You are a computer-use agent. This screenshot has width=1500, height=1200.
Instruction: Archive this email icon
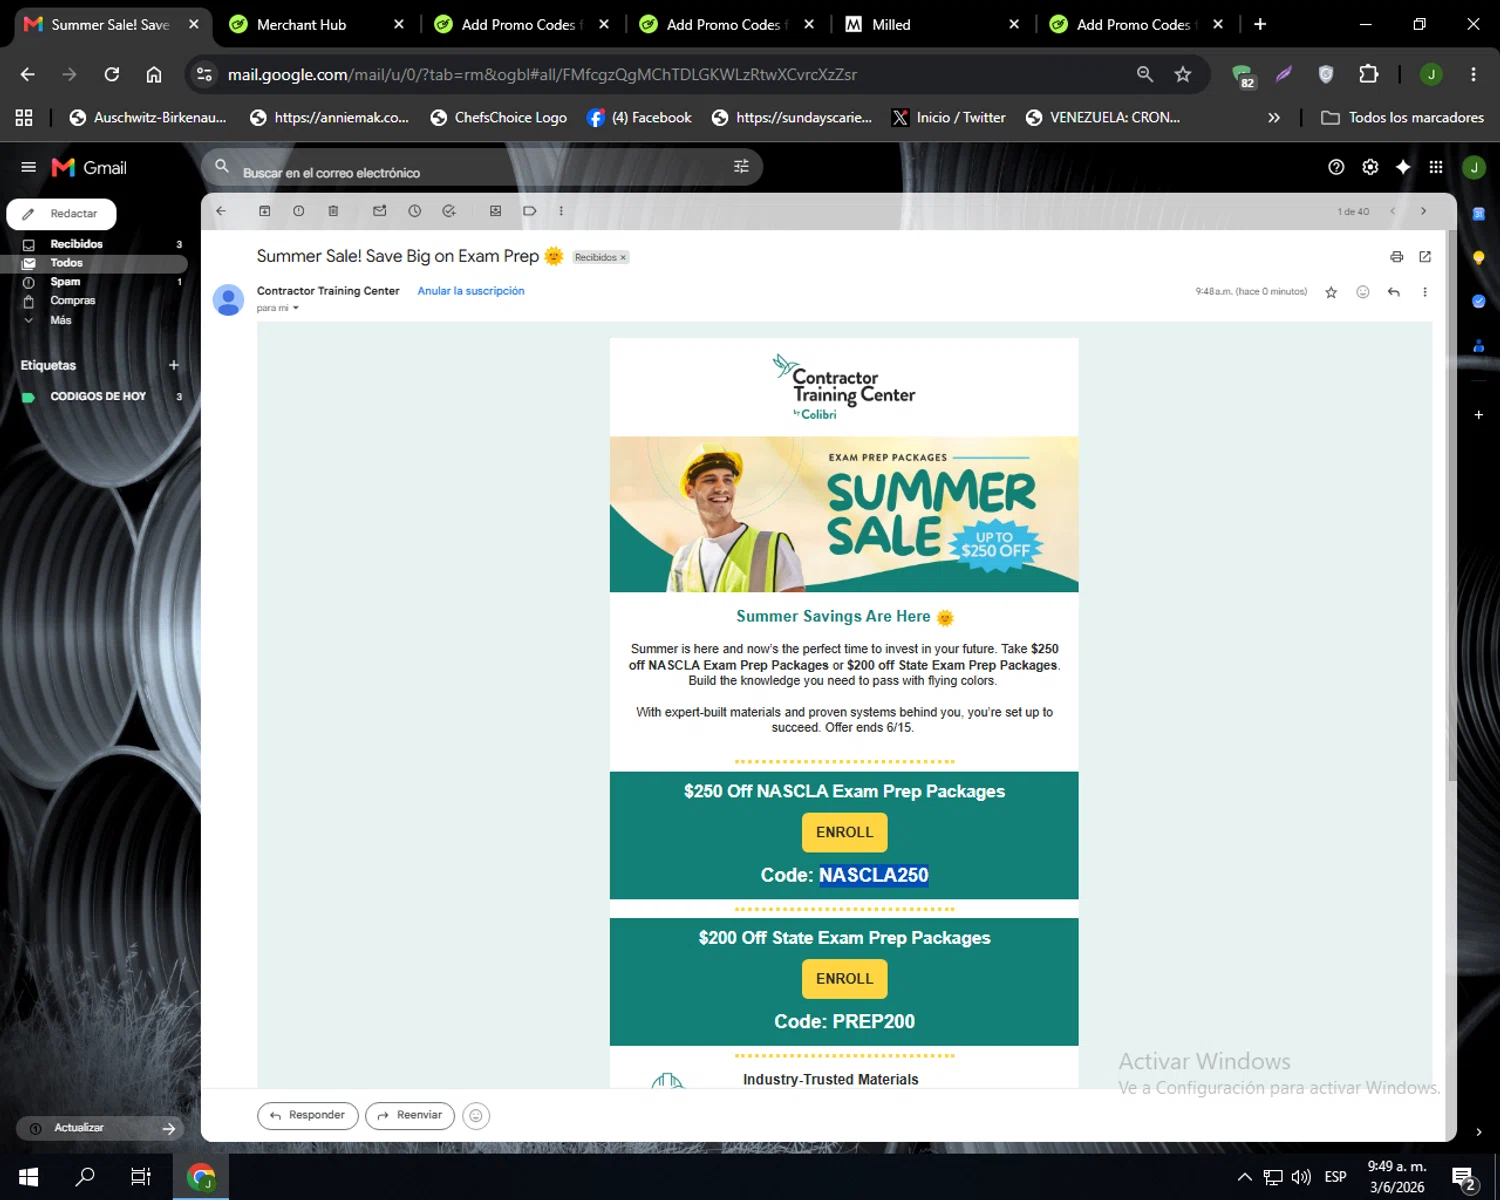[265, 211]
